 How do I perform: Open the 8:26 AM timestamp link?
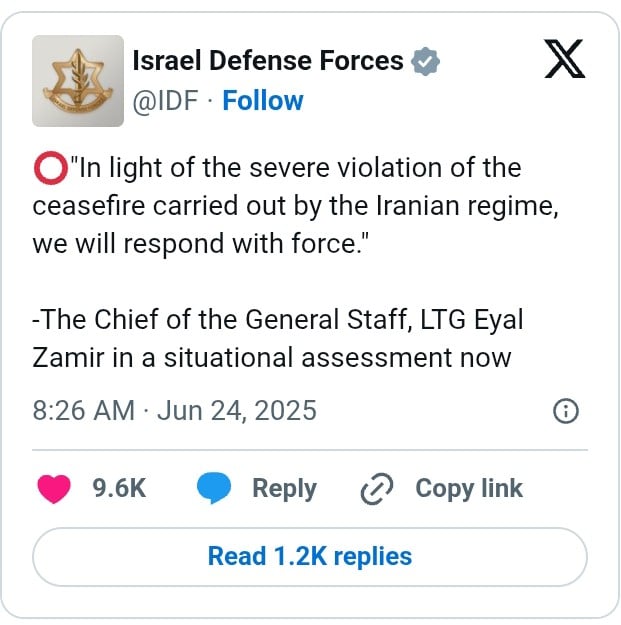(84, 411)
